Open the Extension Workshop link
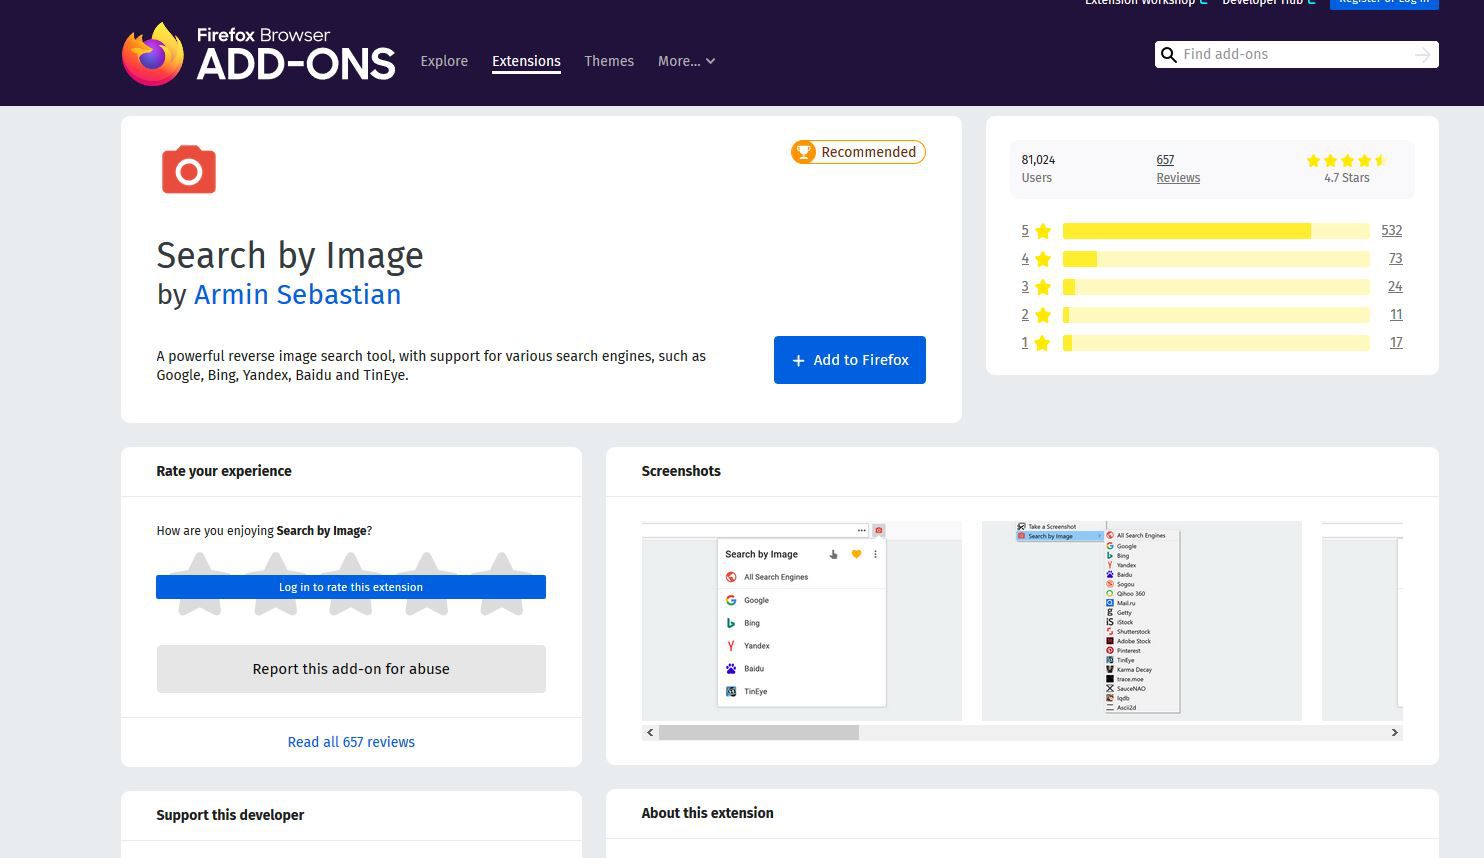 (x=1146, y=3)
